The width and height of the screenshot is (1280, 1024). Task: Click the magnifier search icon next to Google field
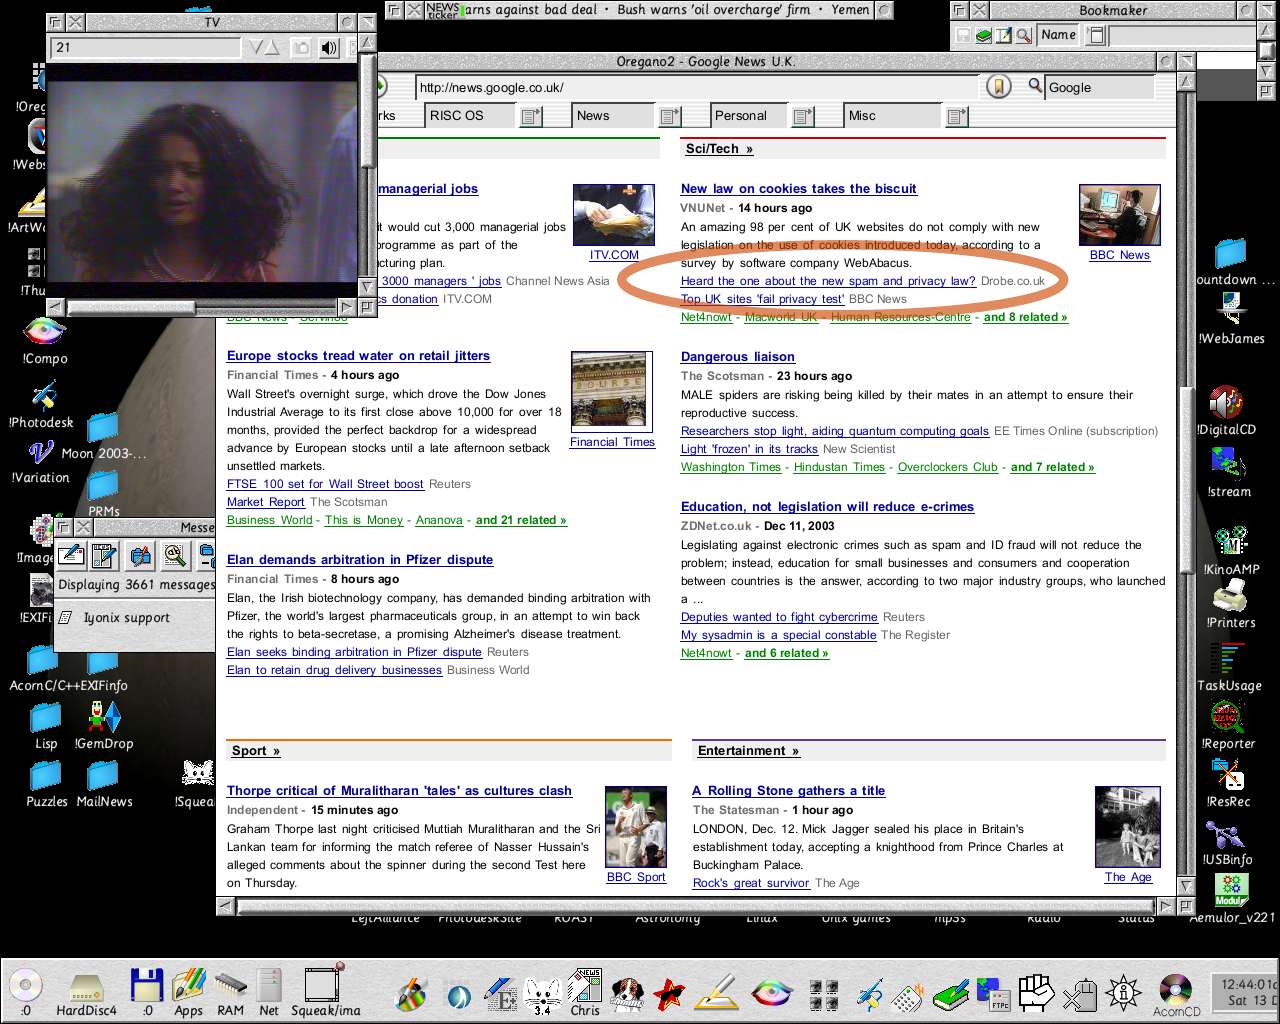[x=1035, y=87]
